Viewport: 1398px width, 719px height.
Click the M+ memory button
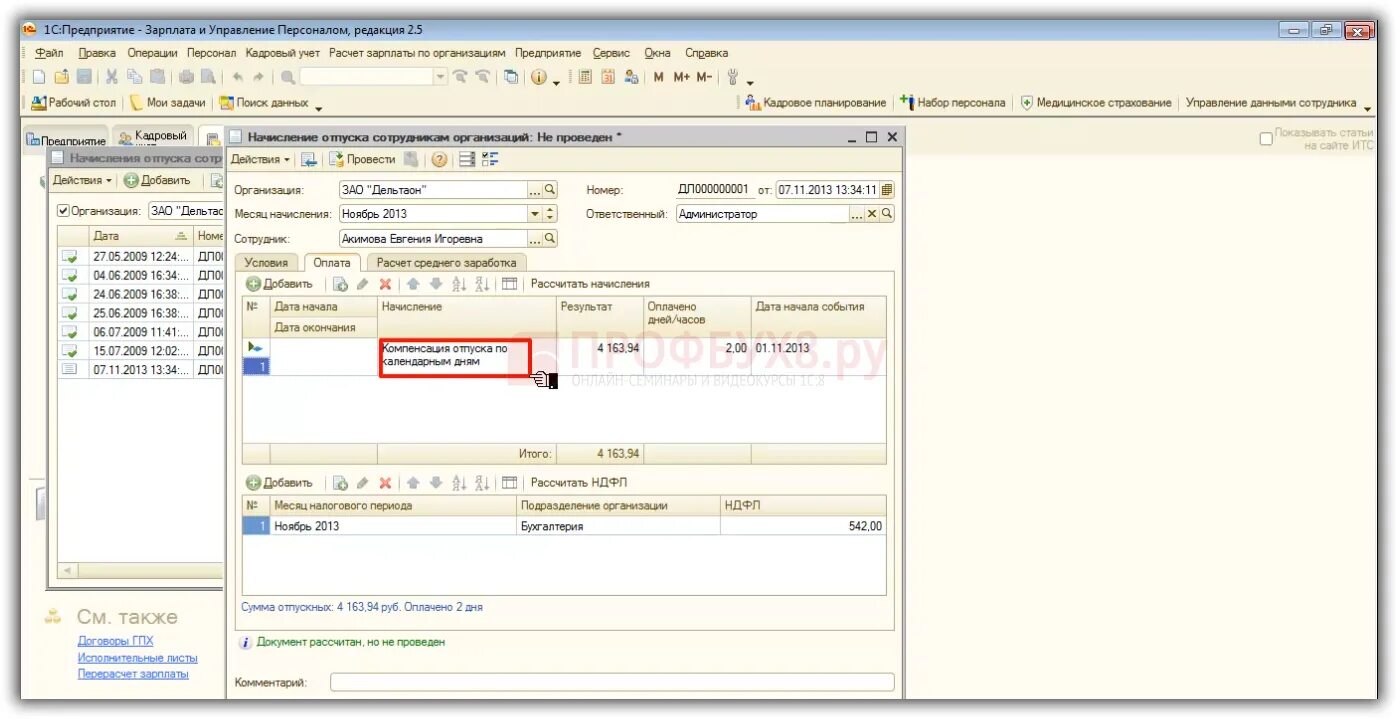(682, 77)
